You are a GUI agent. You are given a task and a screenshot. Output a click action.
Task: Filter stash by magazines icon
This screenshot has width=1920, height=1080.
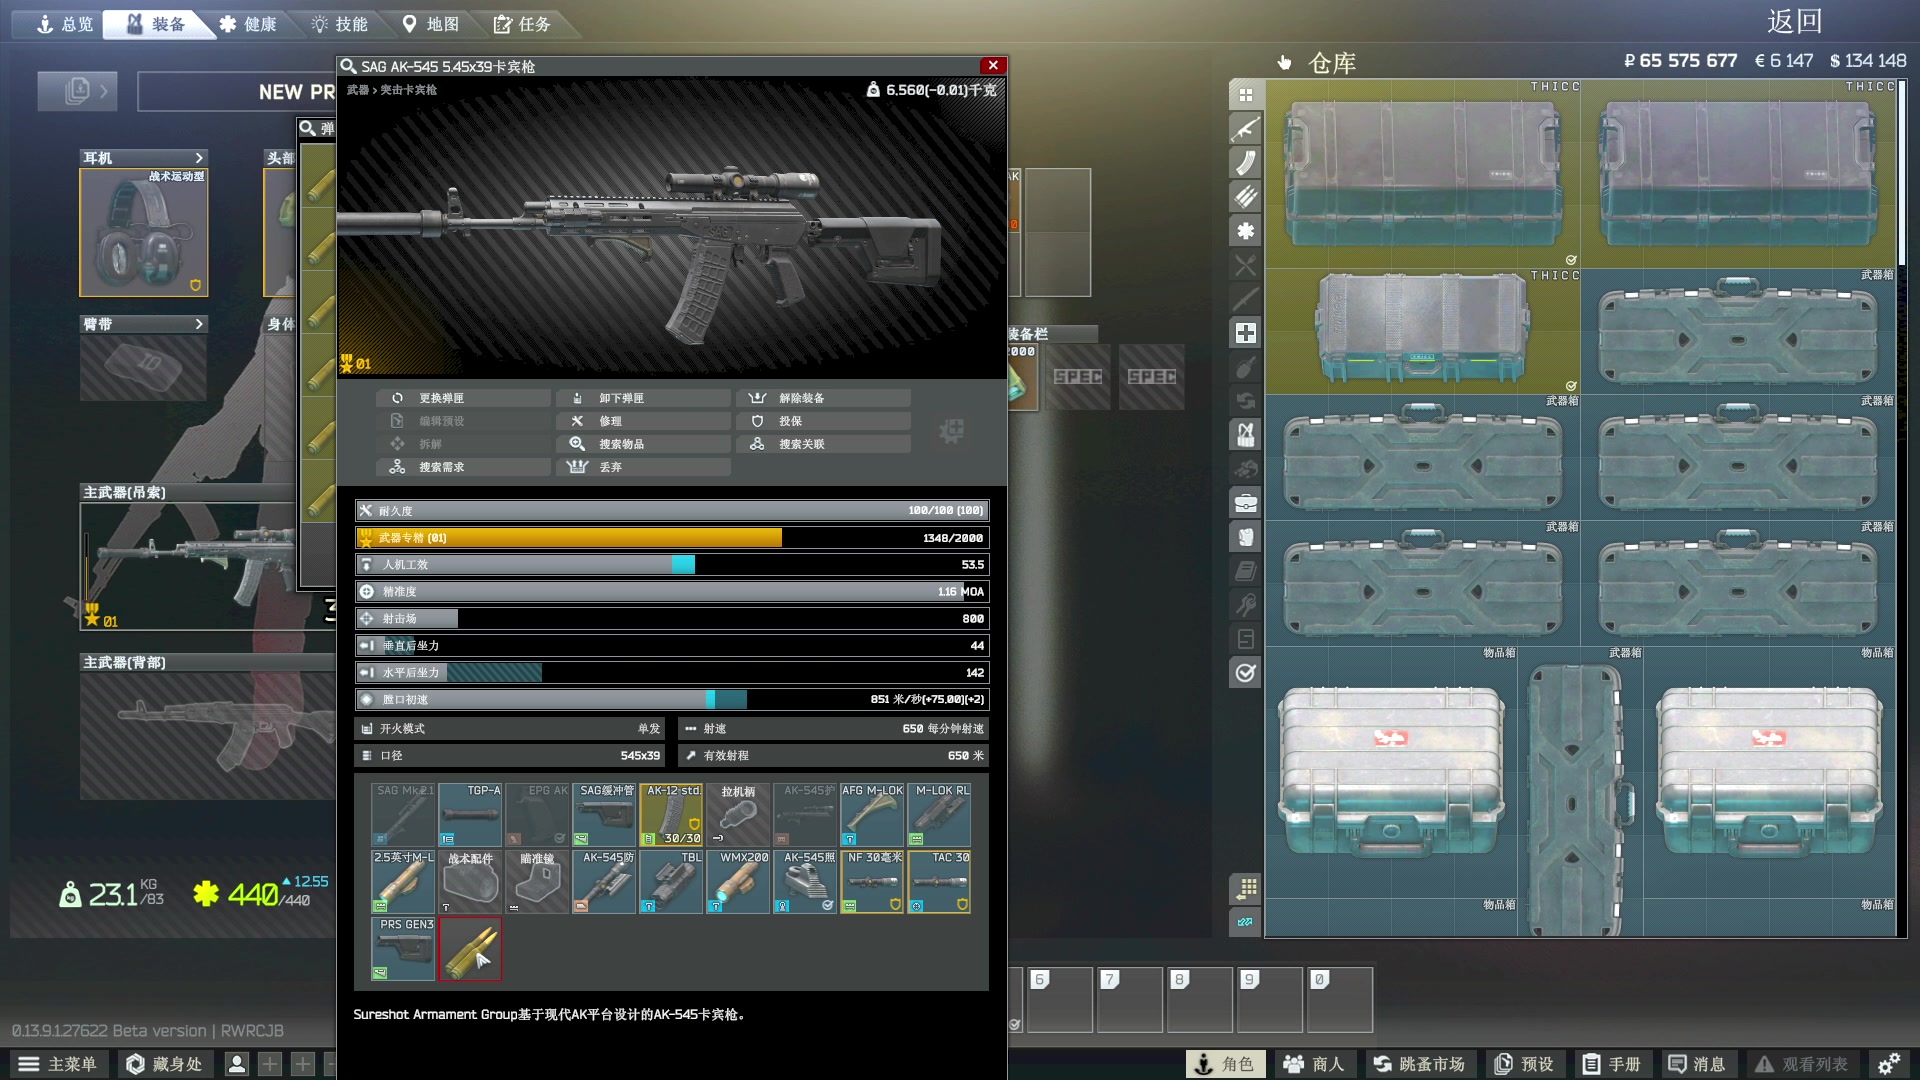tap(1245, 163)
